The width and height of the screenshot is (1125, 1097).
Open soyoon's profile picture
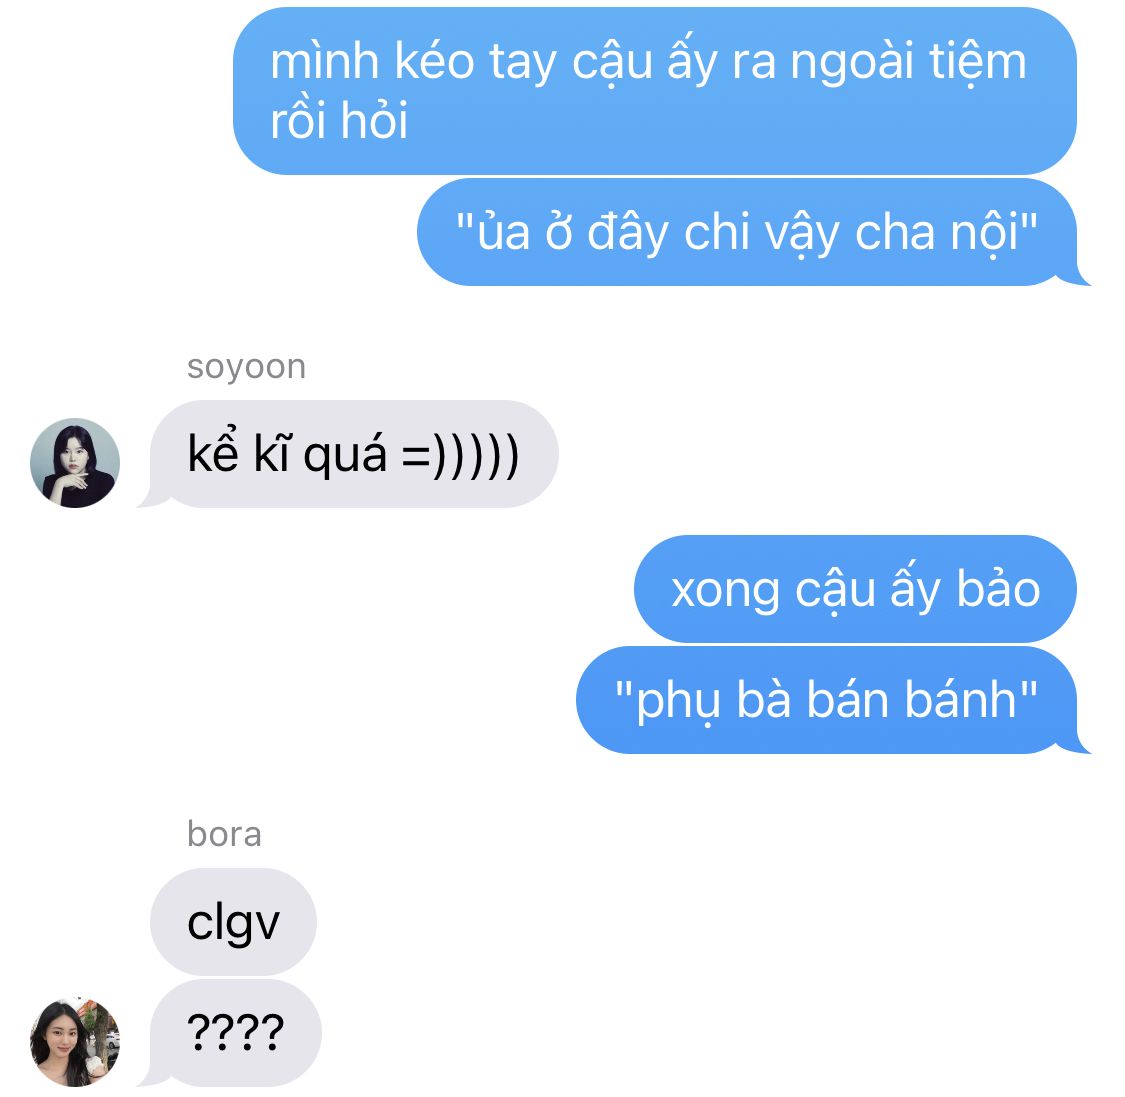pyautogui.click(x=75, y=463)
